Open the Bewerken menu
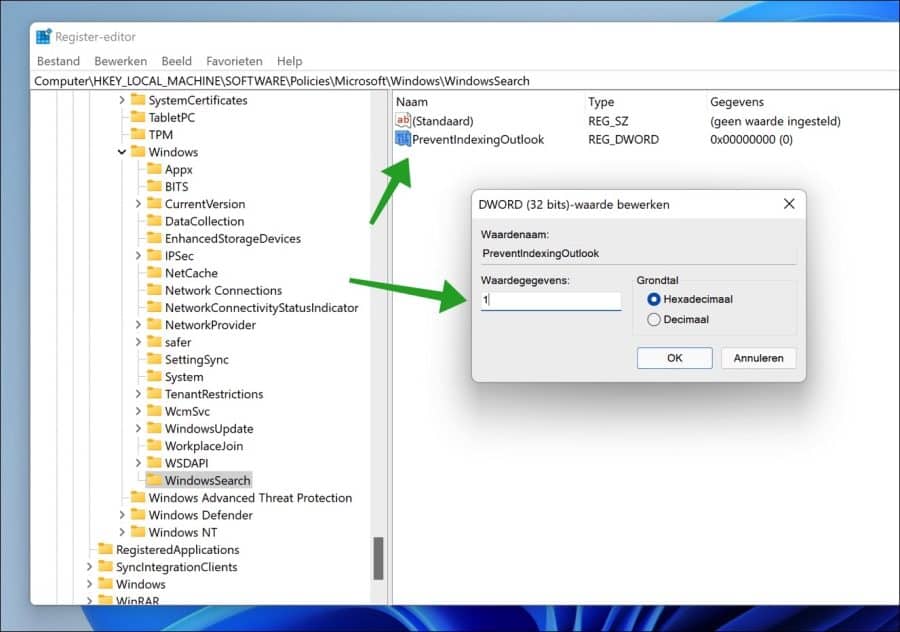The width and height of the screenshot is (900, 632). [x=121, y=61]
